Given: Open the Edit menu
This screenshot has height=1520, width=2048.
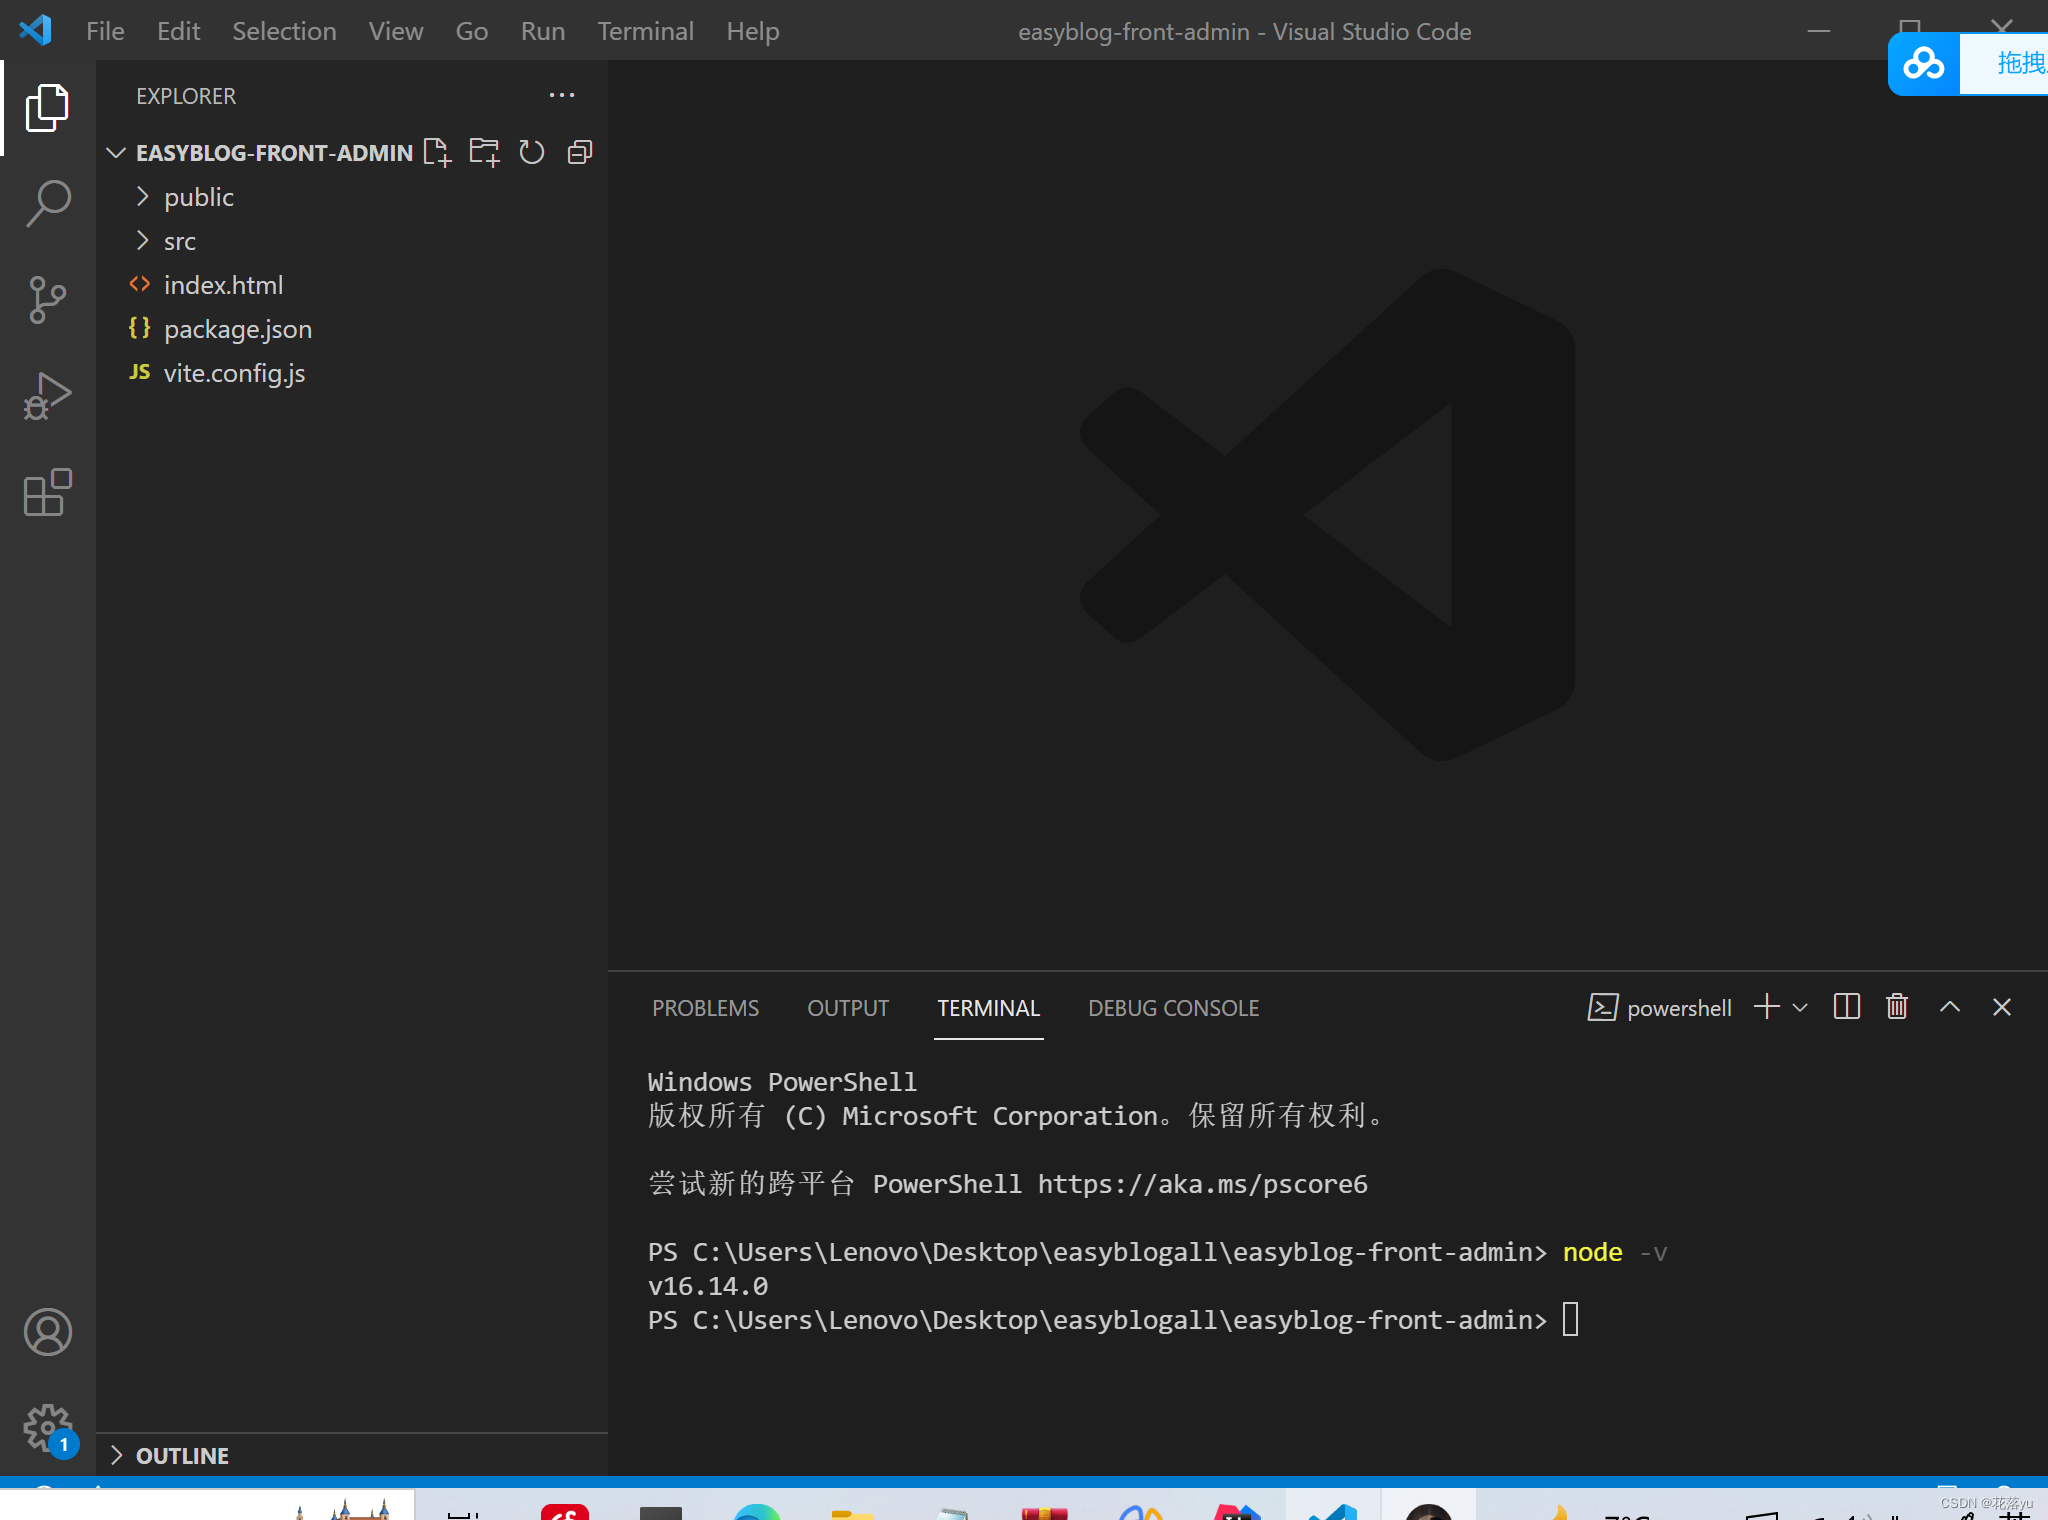Looking at the screenshot, I should click(178, 31).
